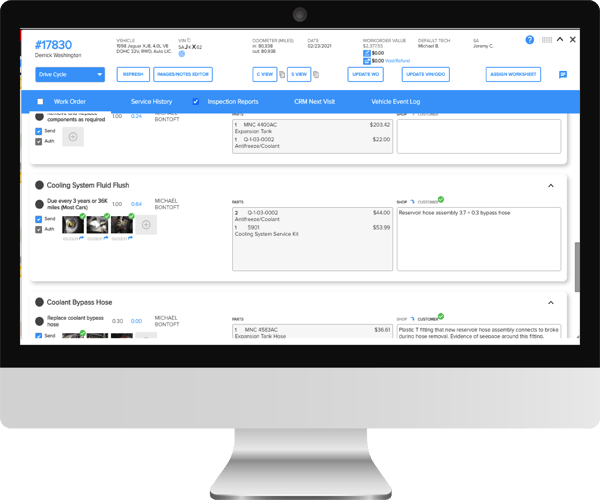600x500 pixels.
Task: Click the UPDATE WO button
Action: coord(365,75)
